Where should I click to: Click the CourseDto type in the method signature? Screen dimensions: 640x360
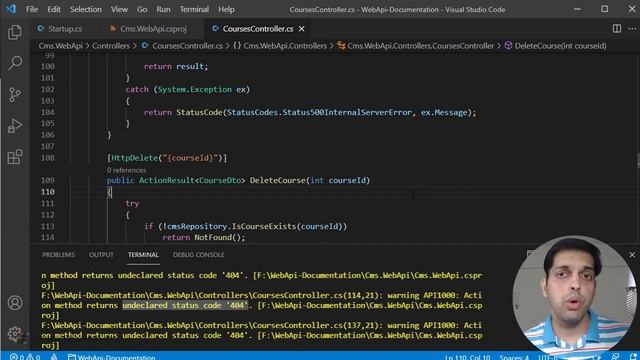[x=220, y=180]
